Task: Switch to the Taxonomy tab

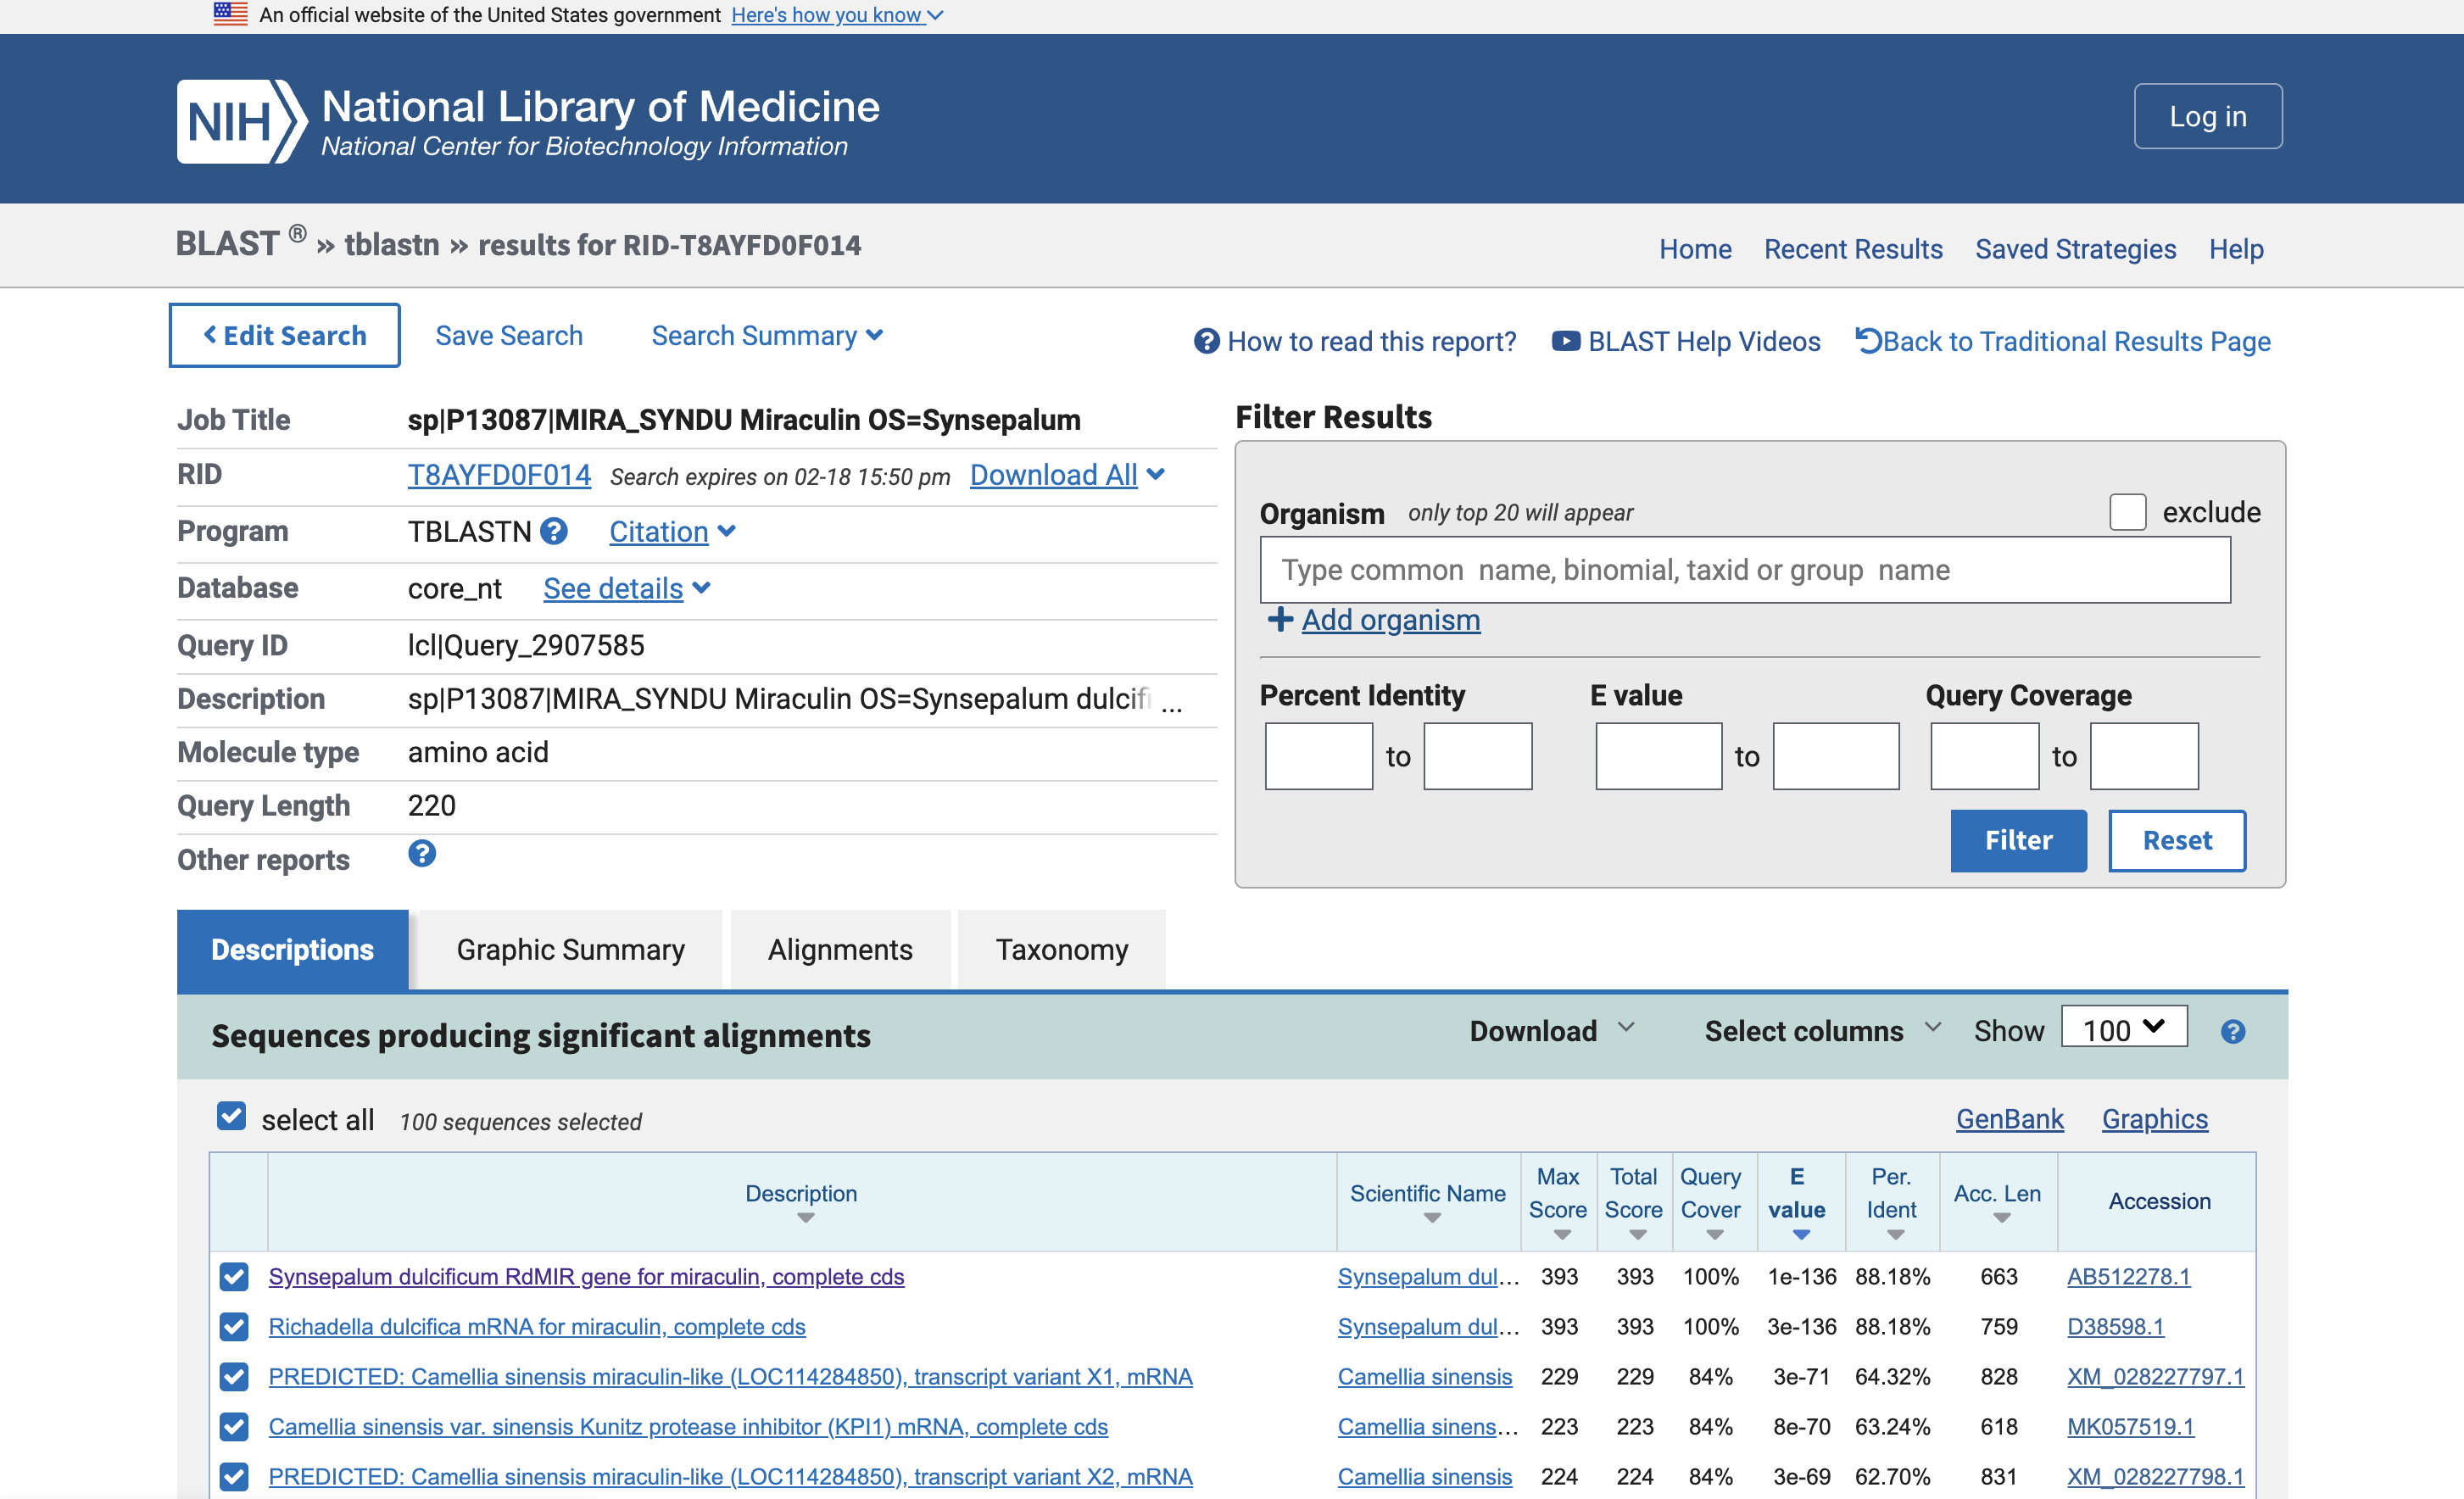Action: click(x=1061, y=949)
